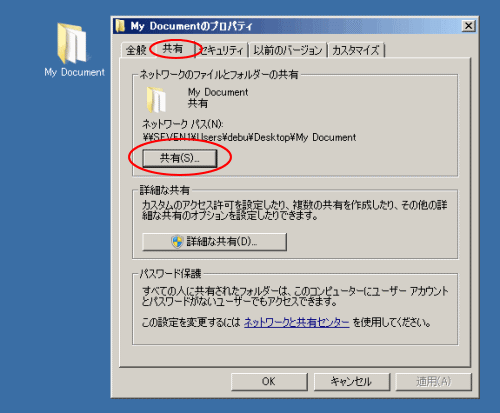Click the network path text for My Document

tap(249, 137)
